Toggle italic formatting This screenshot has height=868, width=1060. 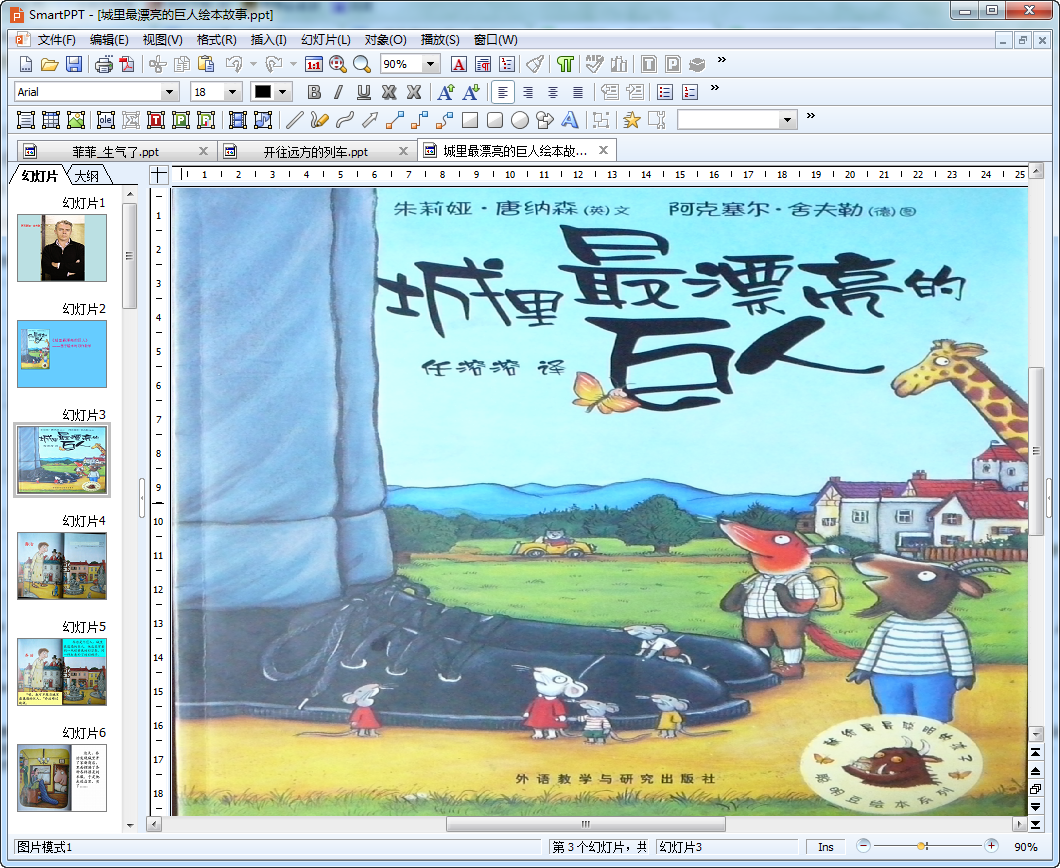(x=339, y=92)
